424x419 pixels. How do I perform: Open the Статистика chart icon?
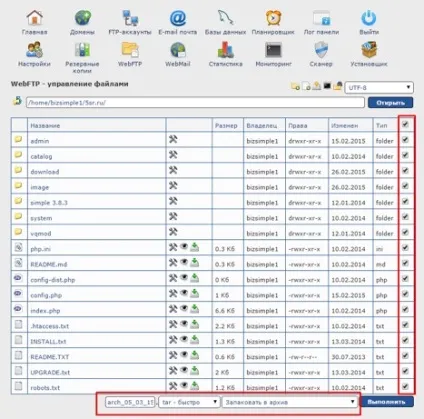(x=225, y=50)
